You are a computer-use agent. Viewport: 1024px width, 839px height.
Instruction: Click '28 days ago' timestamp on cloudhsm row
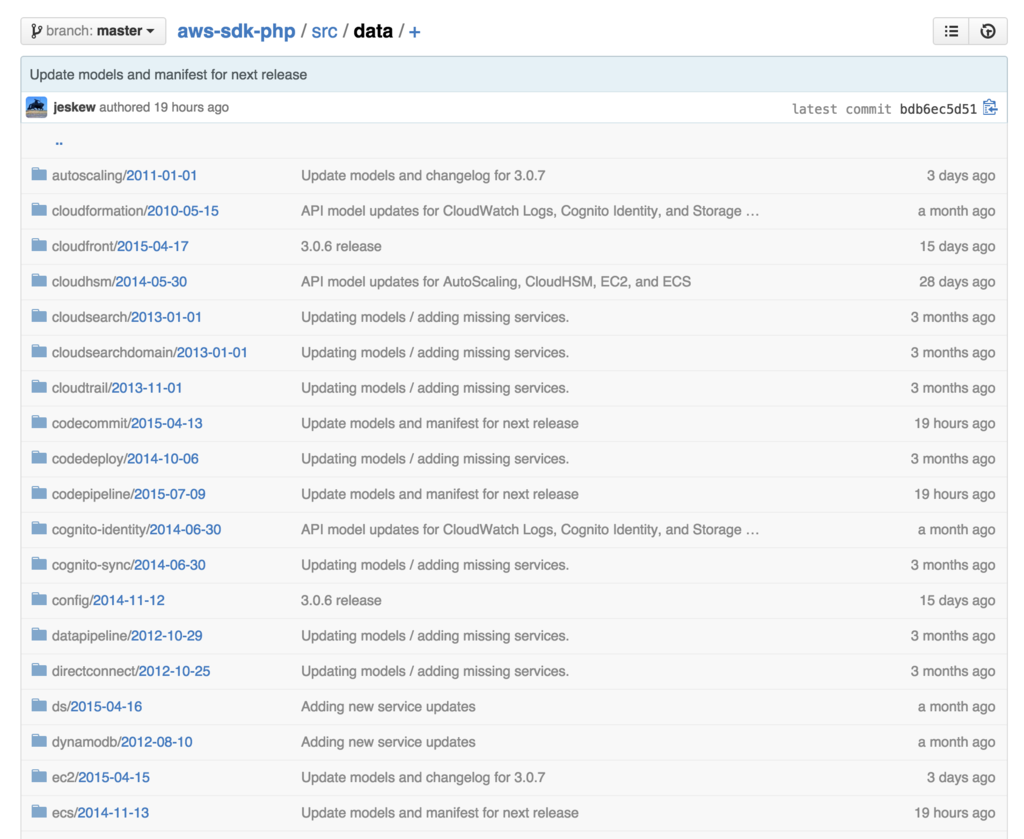[957, 281]
